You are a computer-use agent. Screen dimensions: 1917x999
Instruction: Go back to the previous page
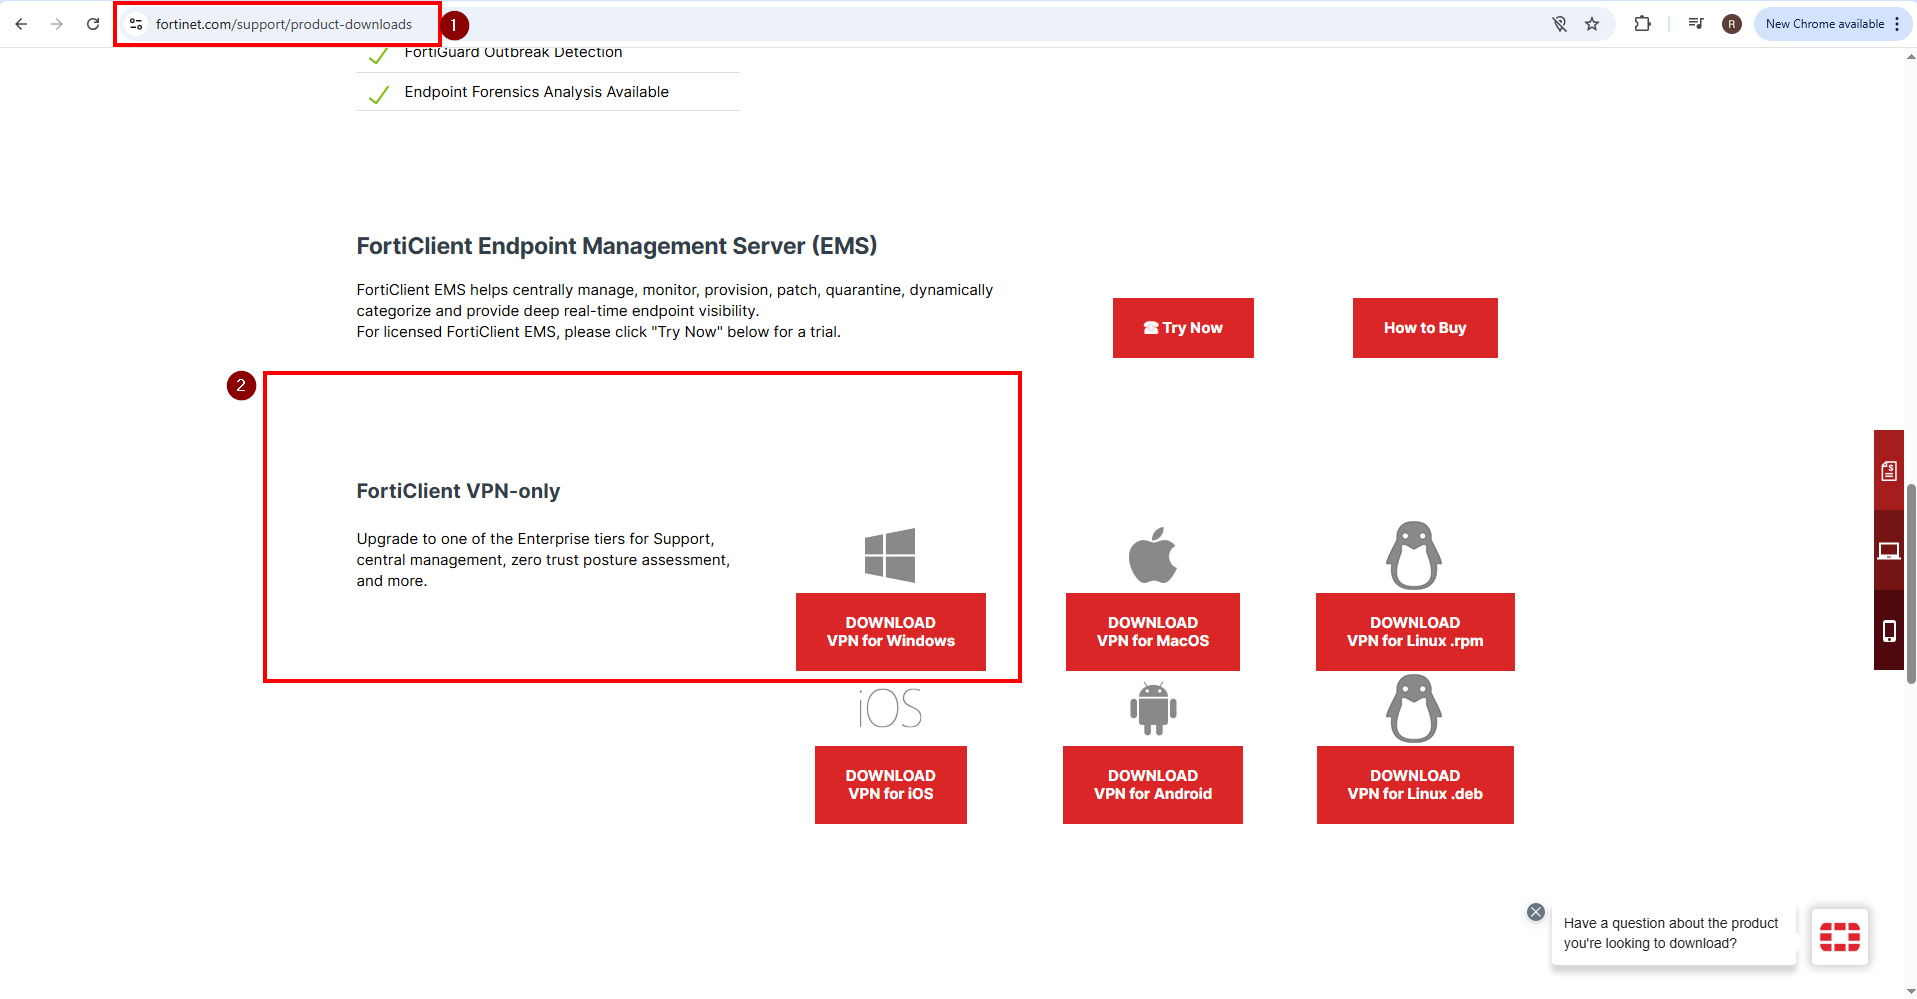point(21,24)
